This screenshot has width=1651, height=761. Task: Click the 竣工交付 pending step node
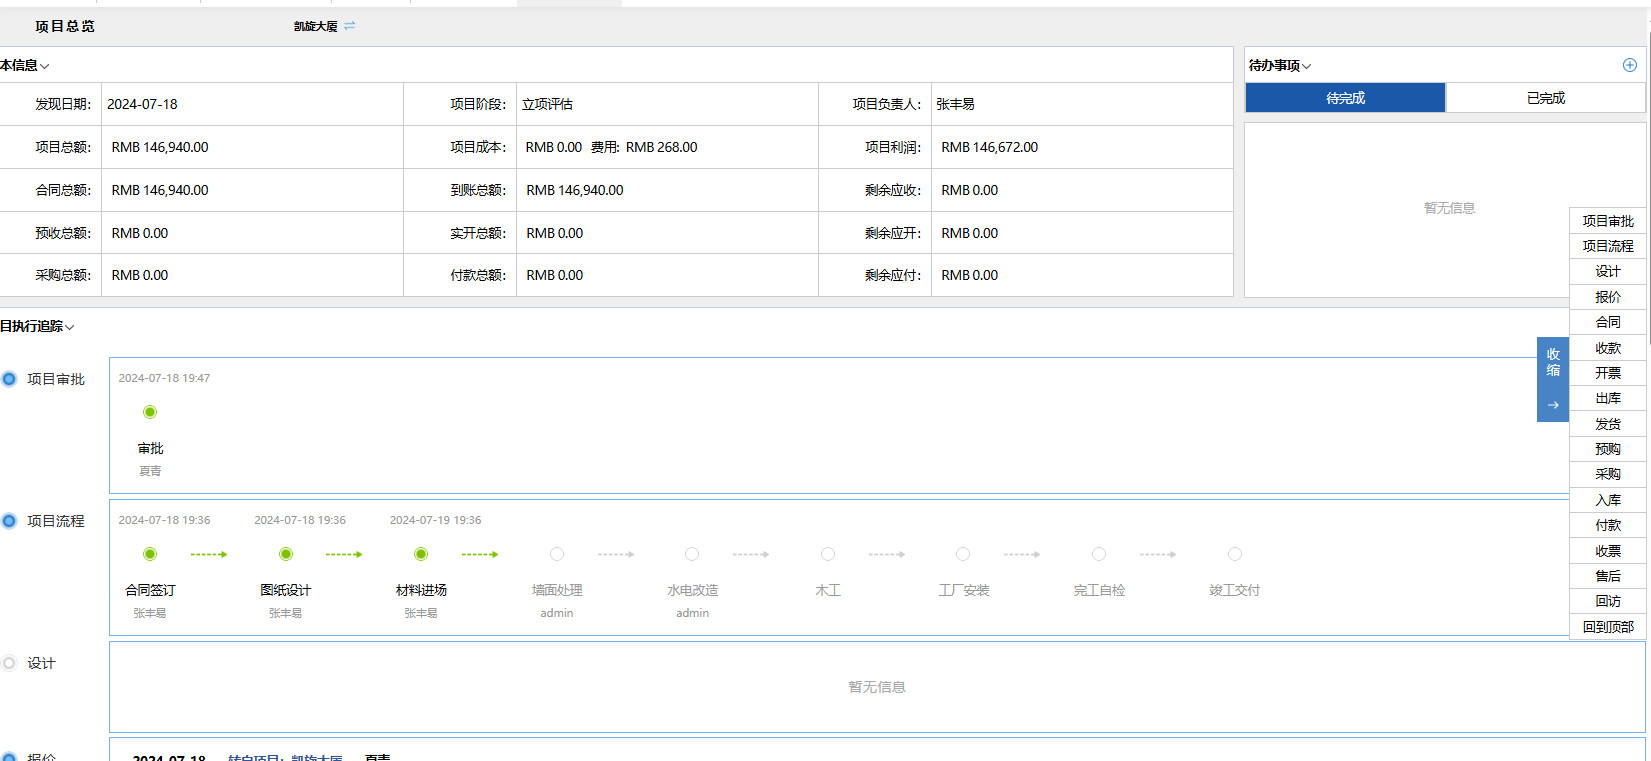(1235, 554)
